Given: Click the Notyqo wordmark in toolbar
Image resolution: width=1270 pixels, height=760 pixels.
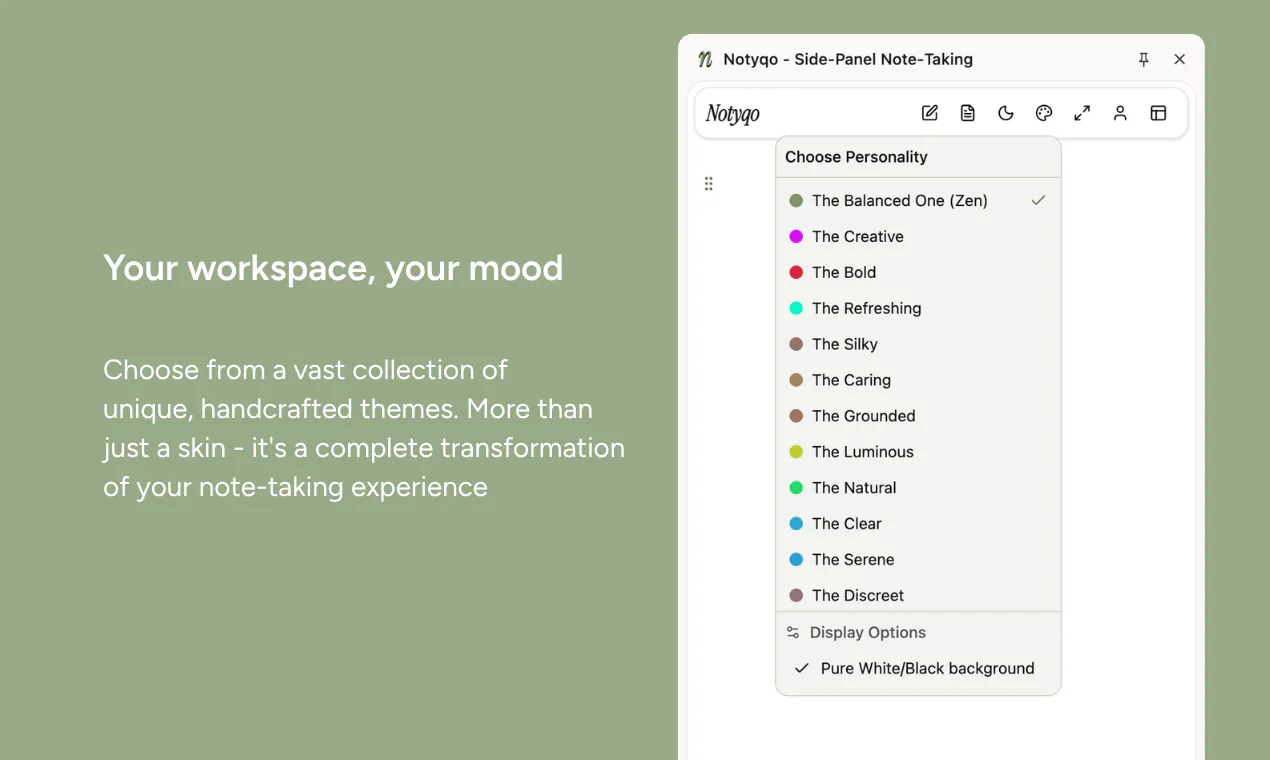Looking at the screenshot, I should click(x=733, y=114).
